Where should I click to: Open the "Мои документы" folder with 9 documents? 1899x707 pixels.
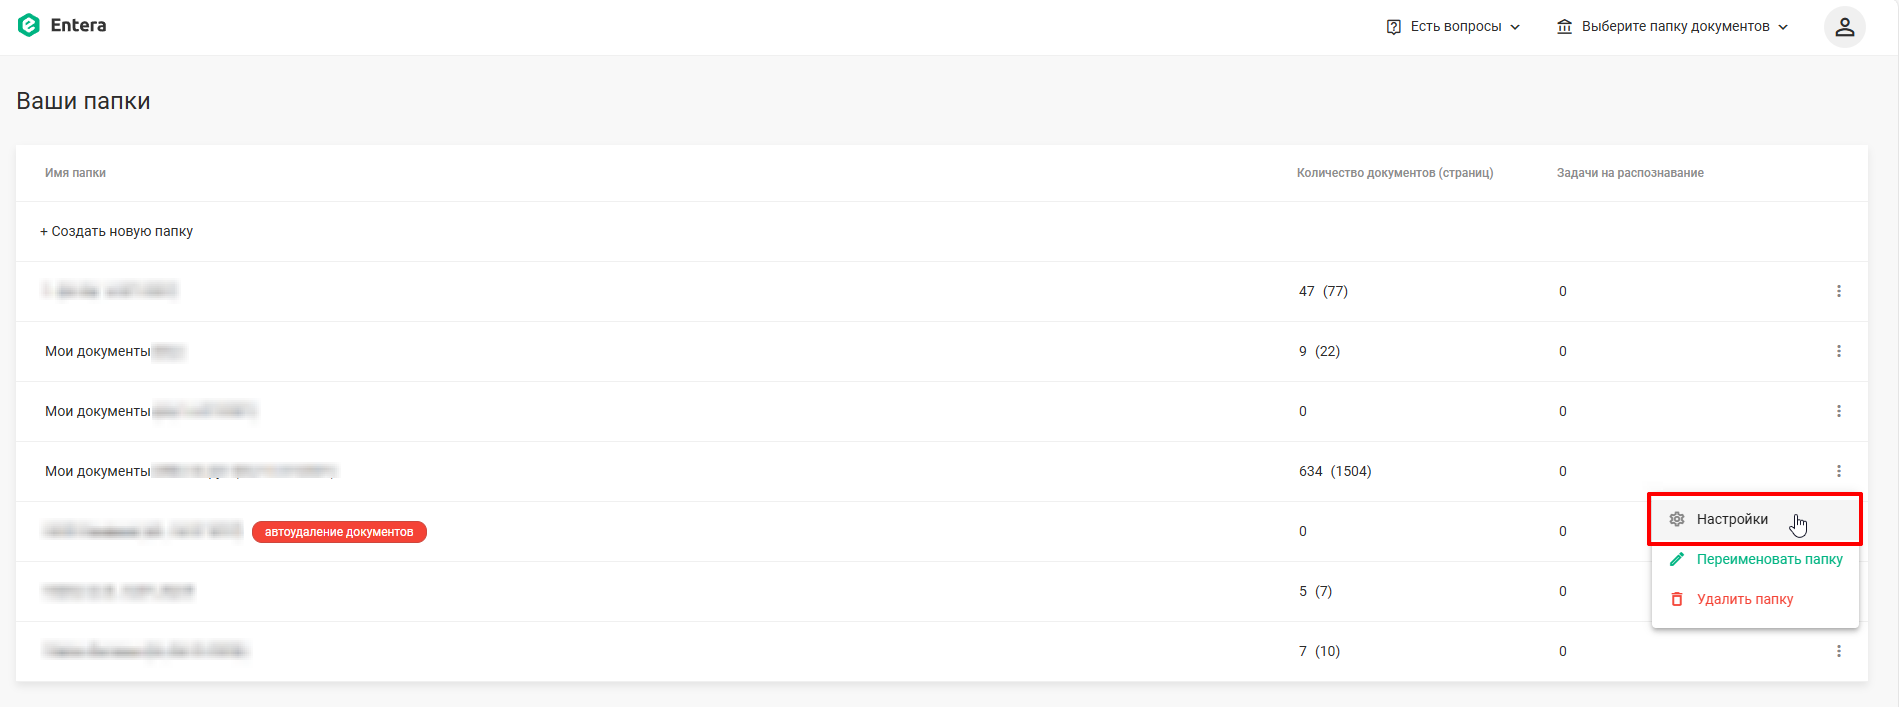[98, 351]
